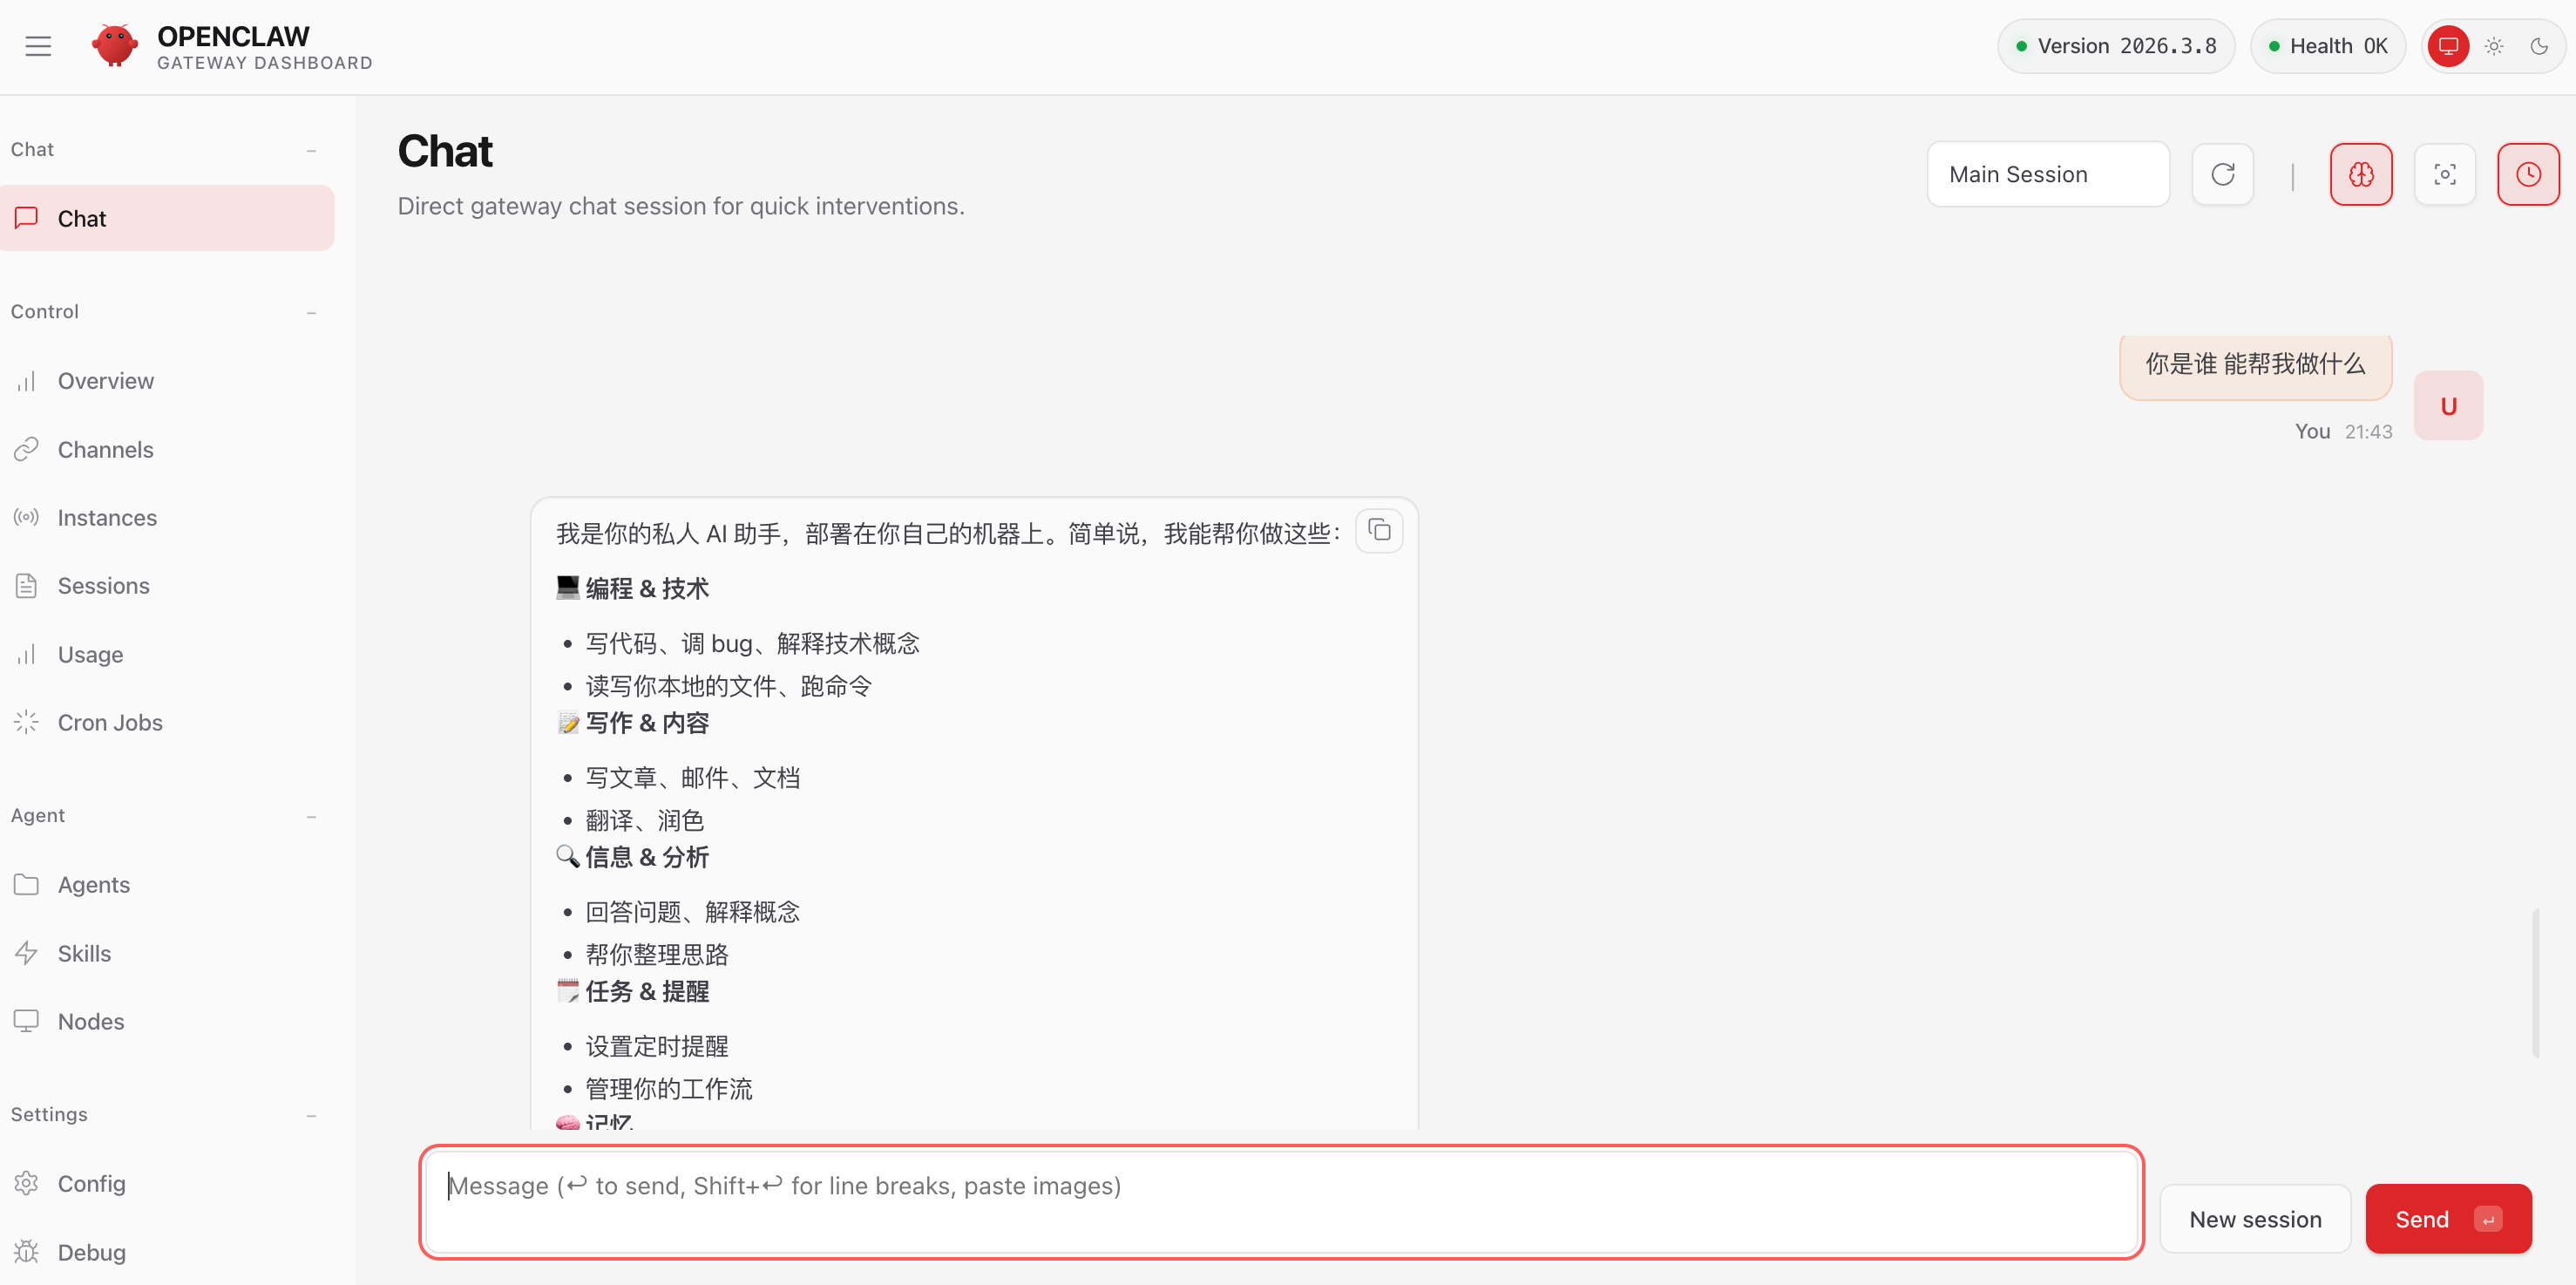Start a New session
2576x1285 pixels.
(x=2256, y=1218)
